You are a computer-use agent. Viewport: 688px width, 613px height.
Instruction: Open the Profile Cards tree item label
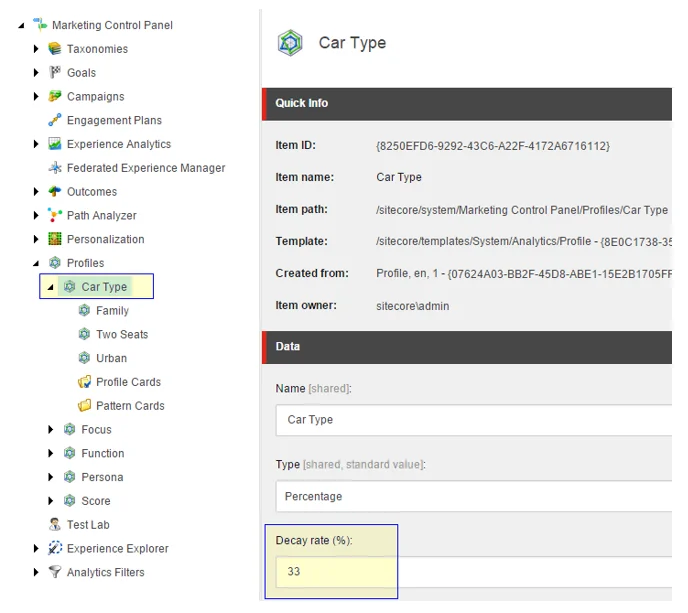[129, 382]
